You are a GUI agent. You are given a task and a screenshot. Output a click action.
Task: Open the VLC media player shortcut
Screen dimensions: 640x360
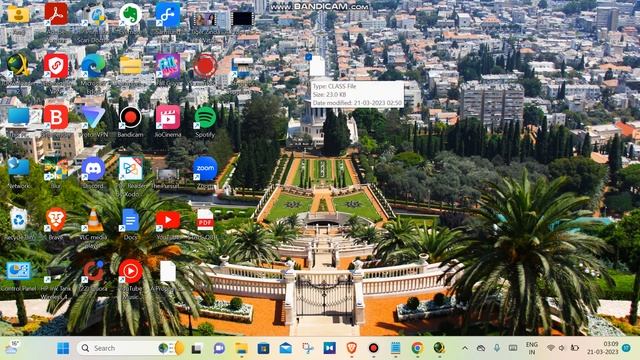pyautogui.click(x=93, y=220)
